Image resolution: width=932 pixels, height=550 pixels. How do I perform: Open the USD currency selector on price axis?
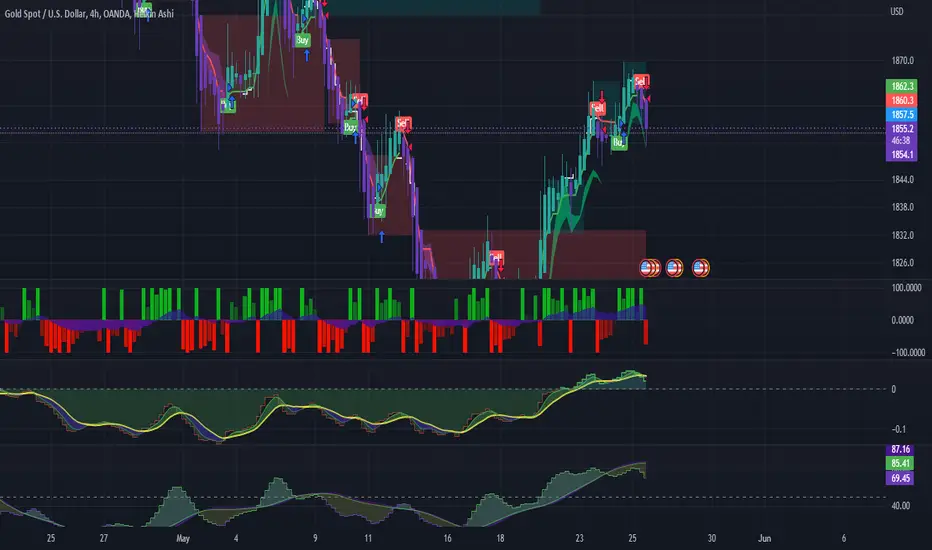(x=896, y=11)
